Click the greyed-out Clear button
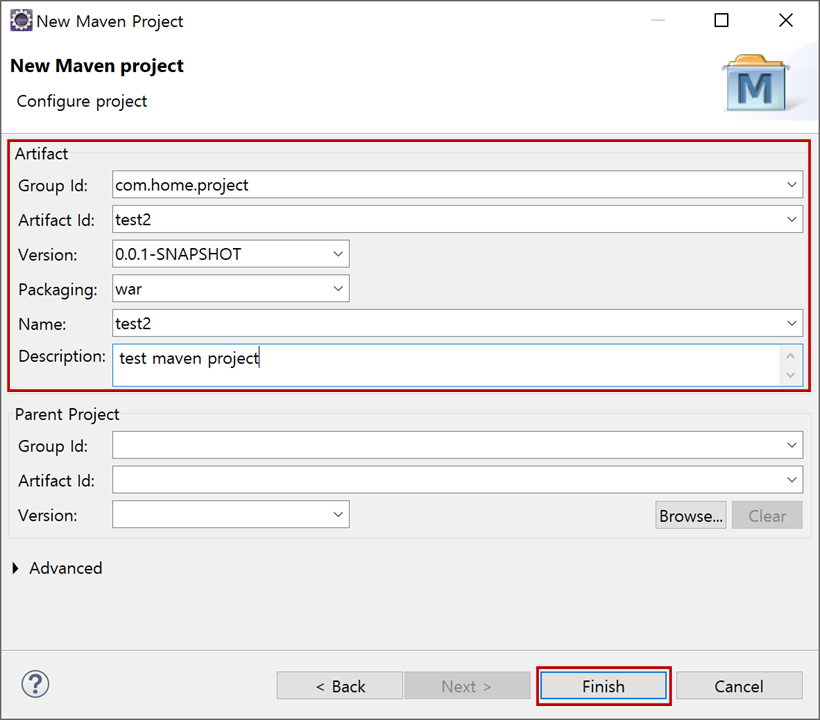The width and height of the screenshot is (820, 720). (x=767, y=516)
